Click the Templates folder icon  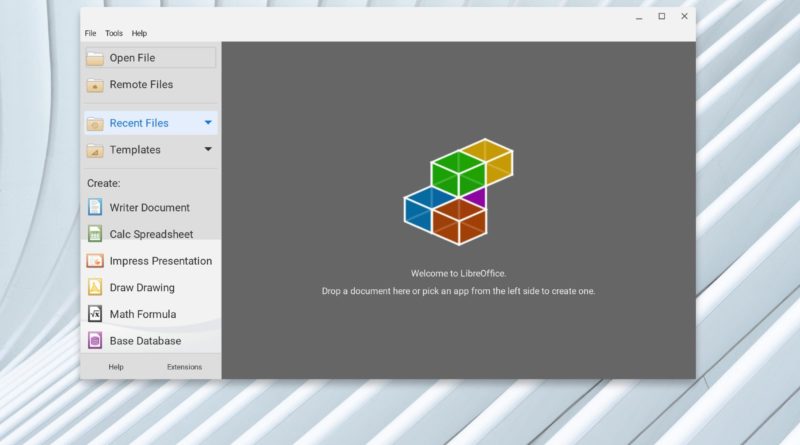[95, 150]
